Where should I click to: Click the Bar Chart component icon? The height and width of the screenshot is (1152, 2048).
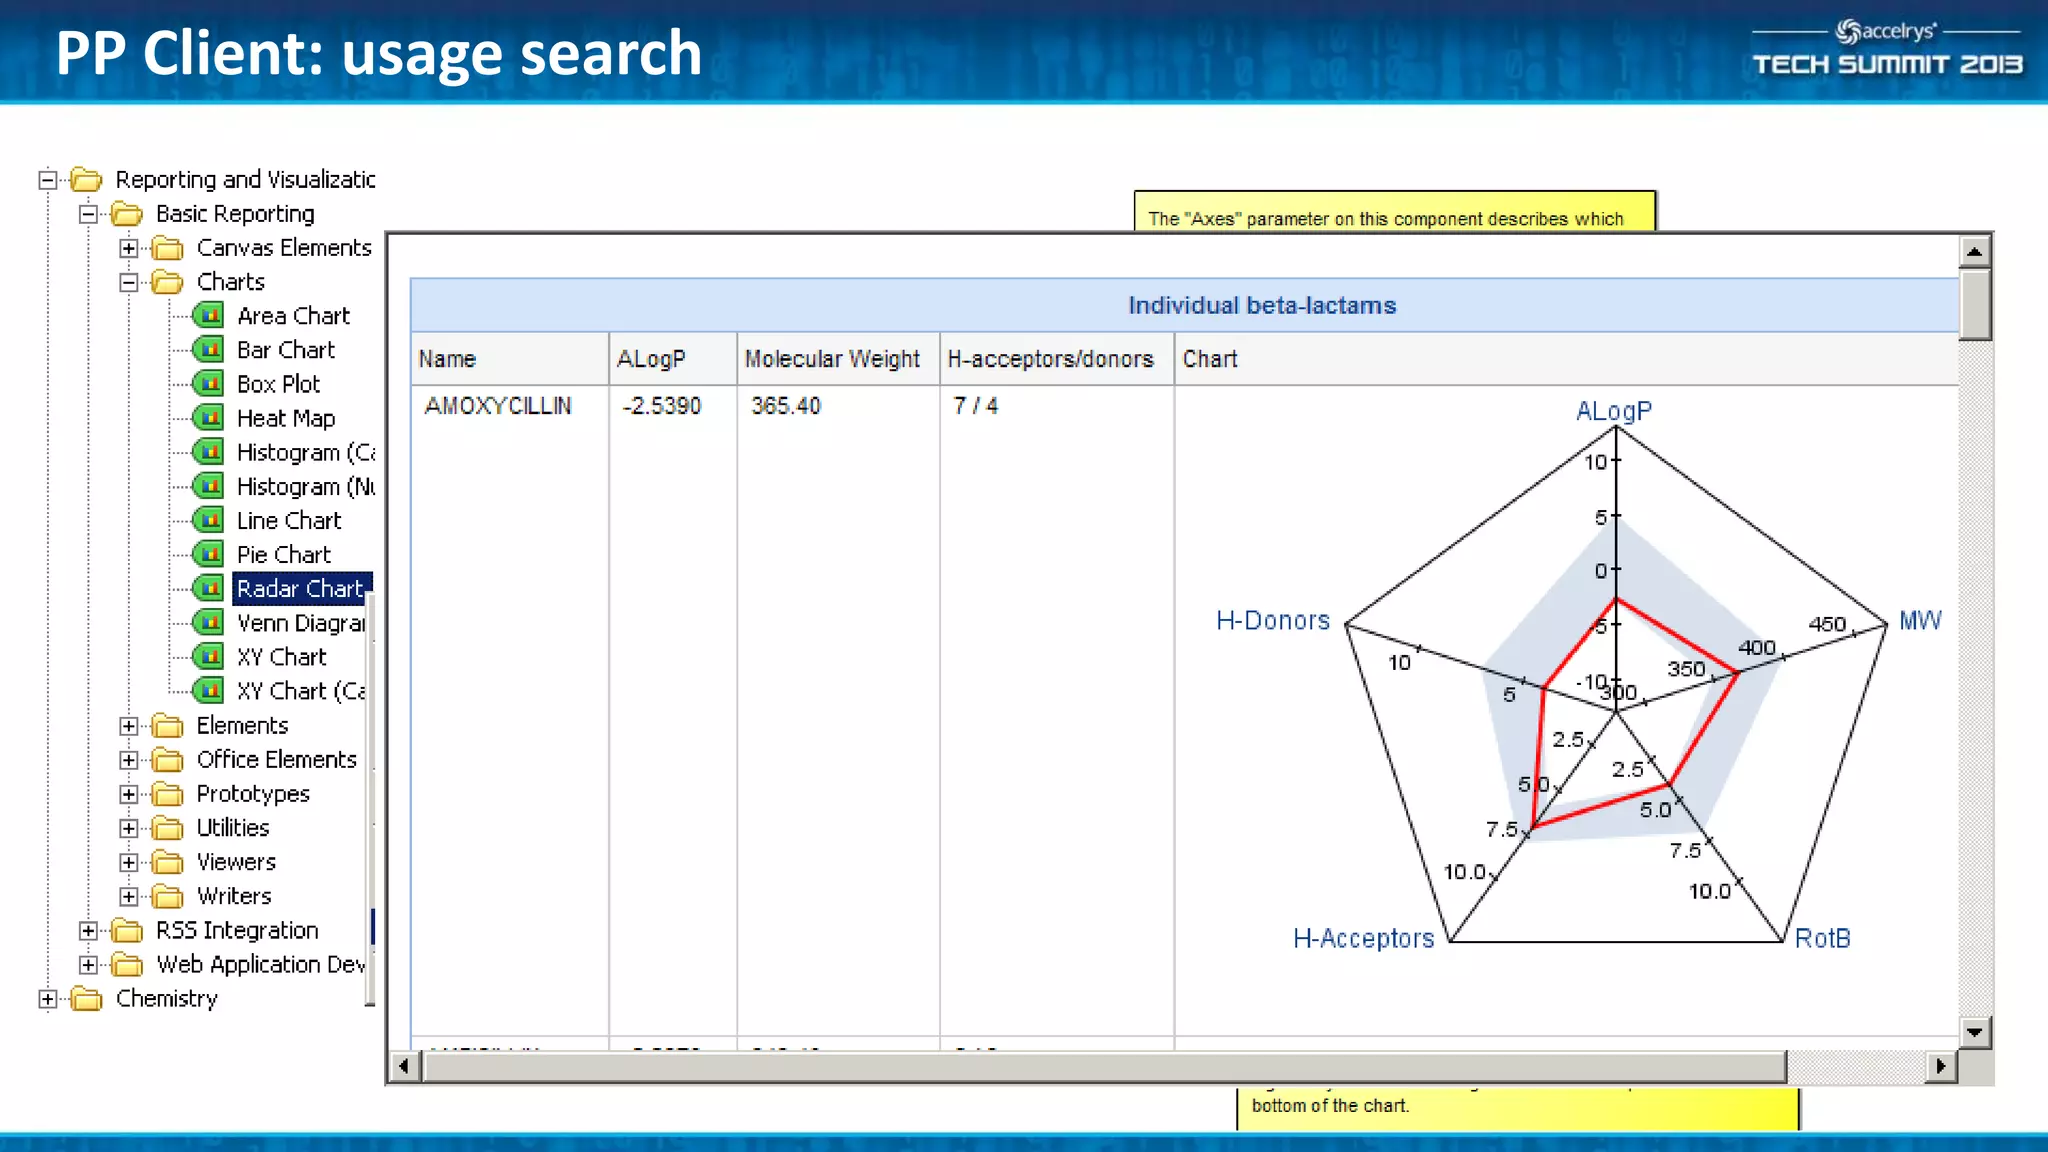pos(208,350)
